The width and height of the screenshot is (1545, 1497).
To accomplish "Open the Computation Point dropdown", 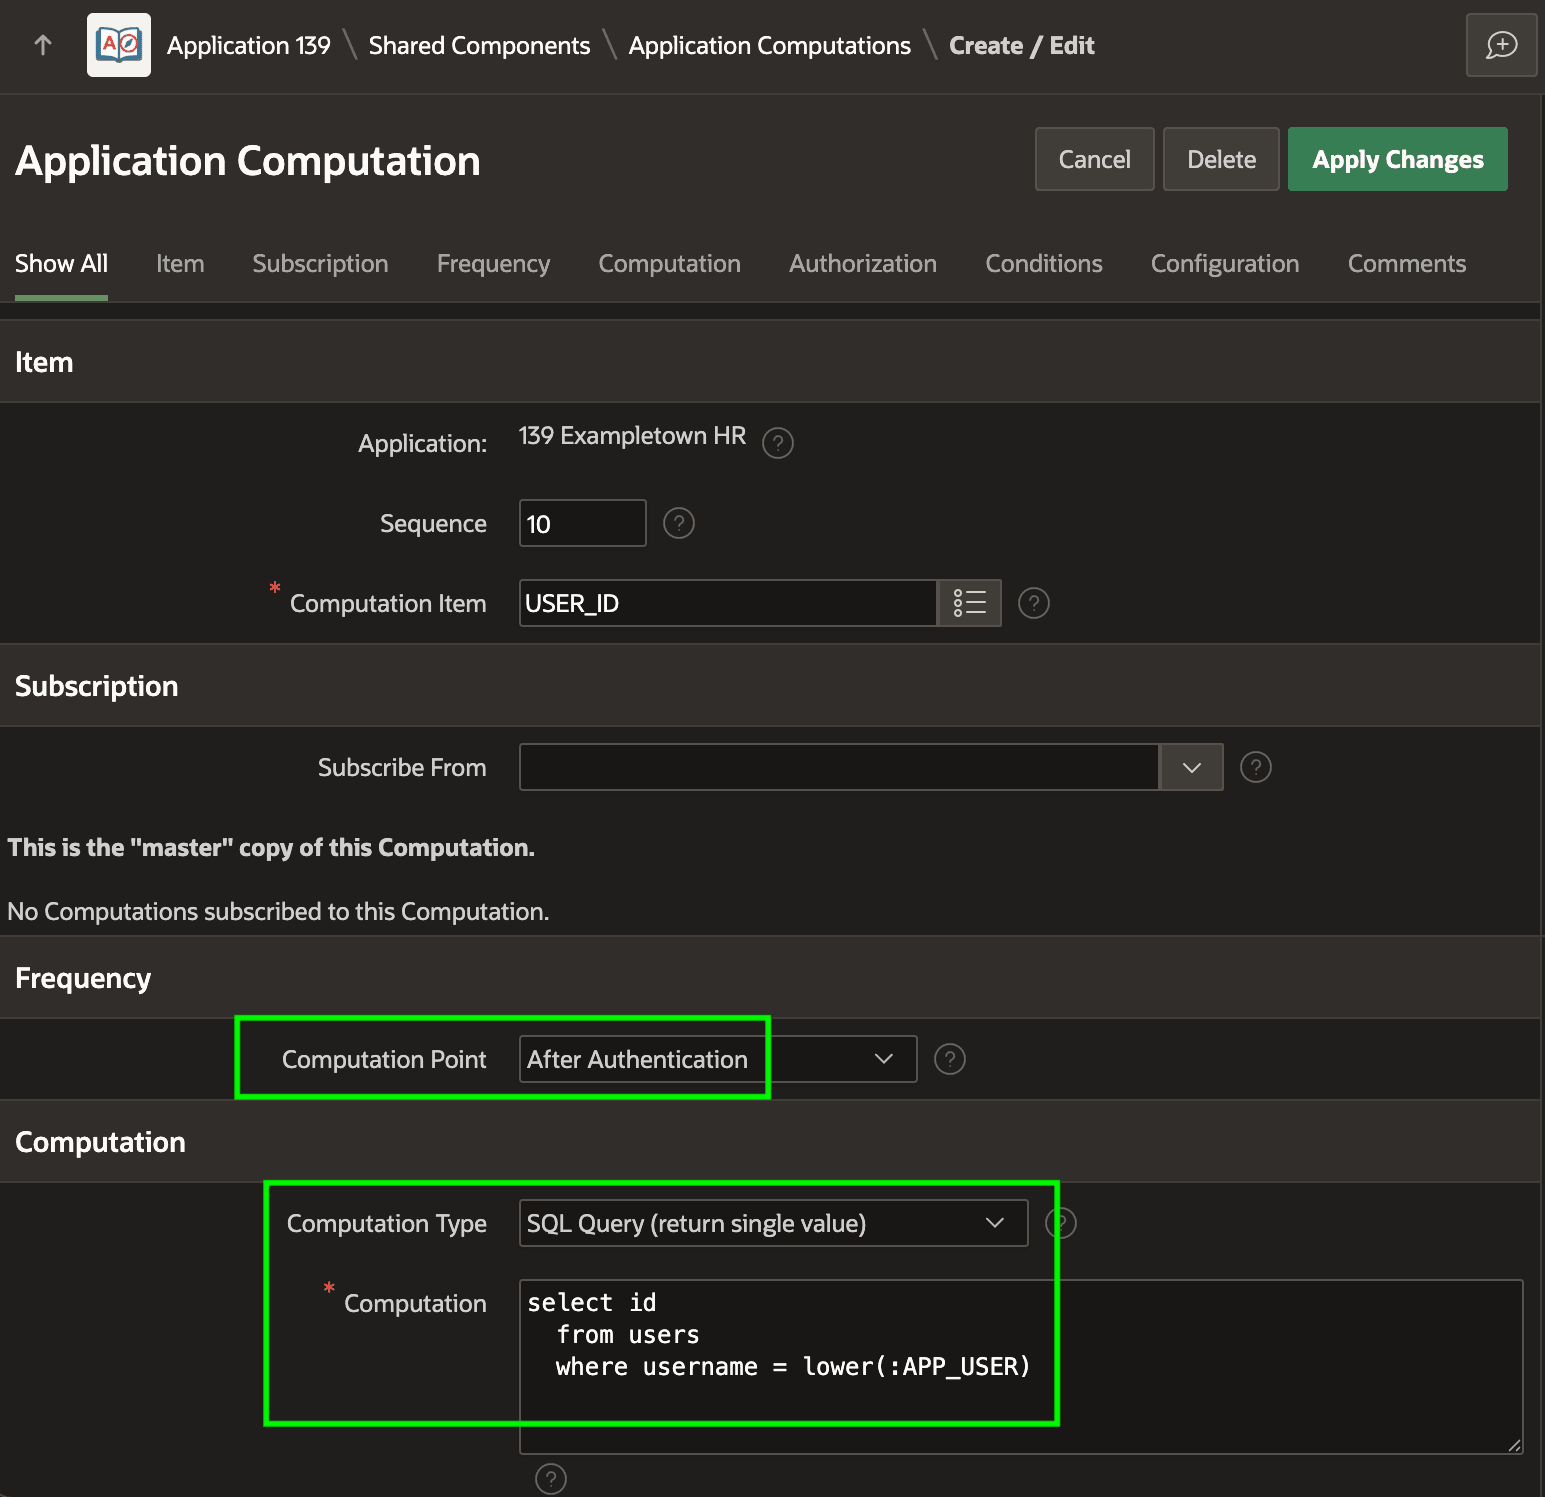I will point(718,1059).
